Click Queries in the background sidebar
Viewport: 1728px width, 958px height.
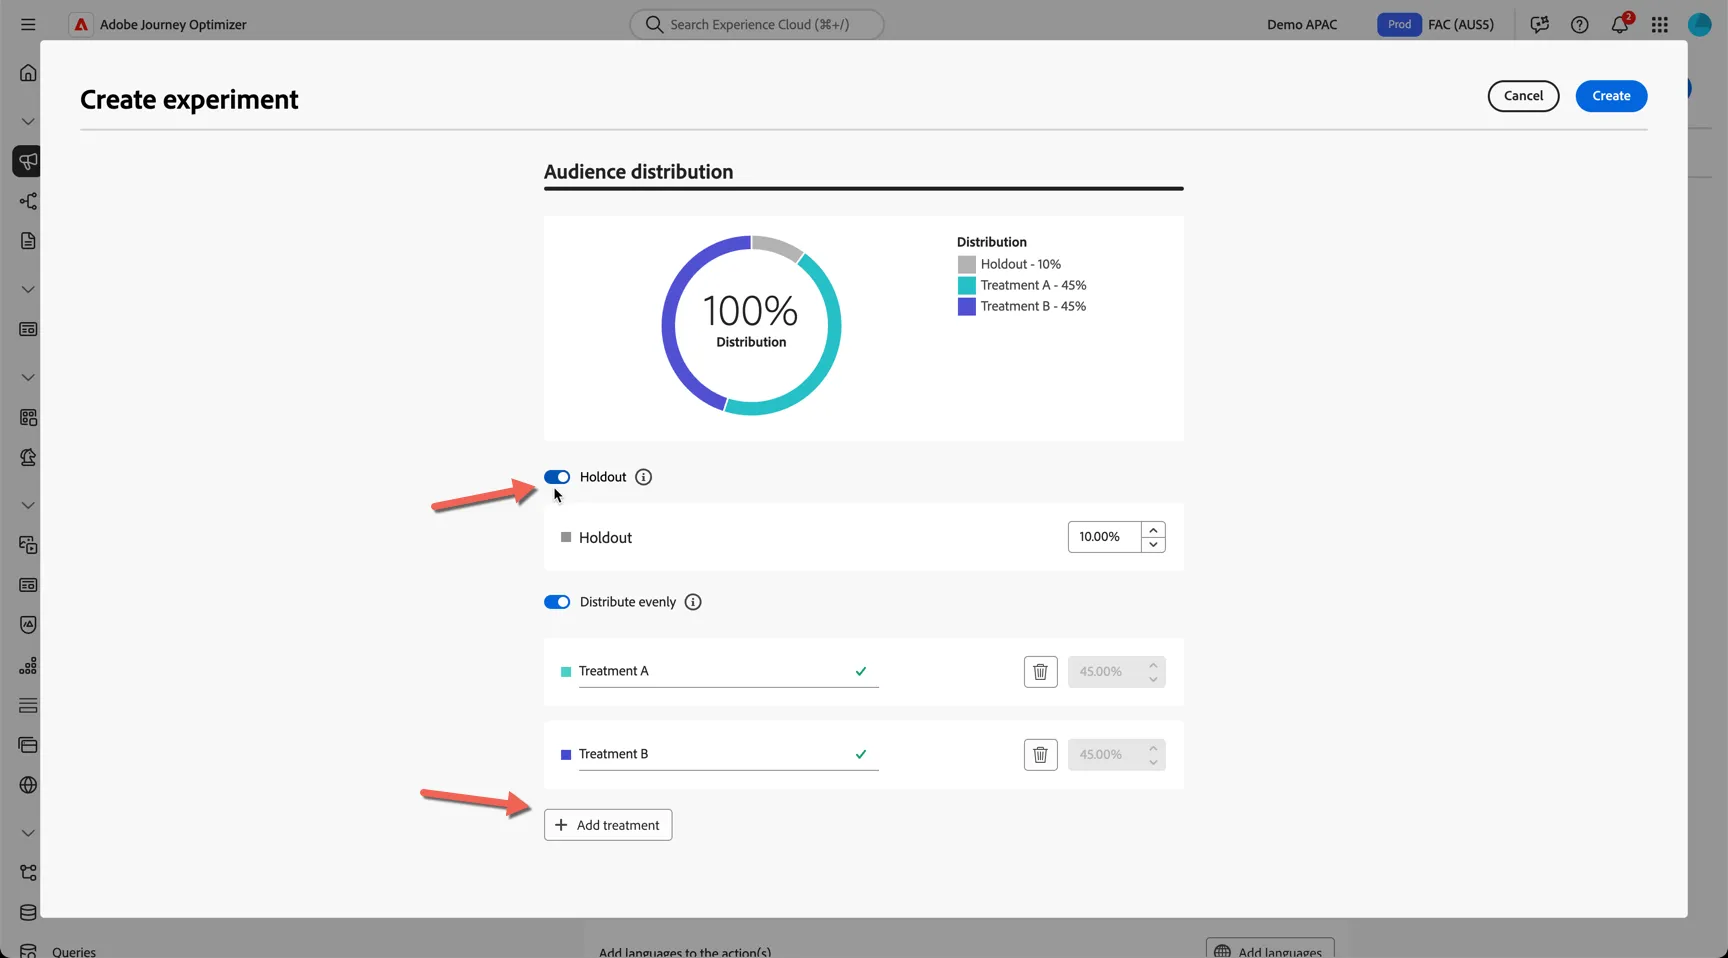[x=74, y=952]
